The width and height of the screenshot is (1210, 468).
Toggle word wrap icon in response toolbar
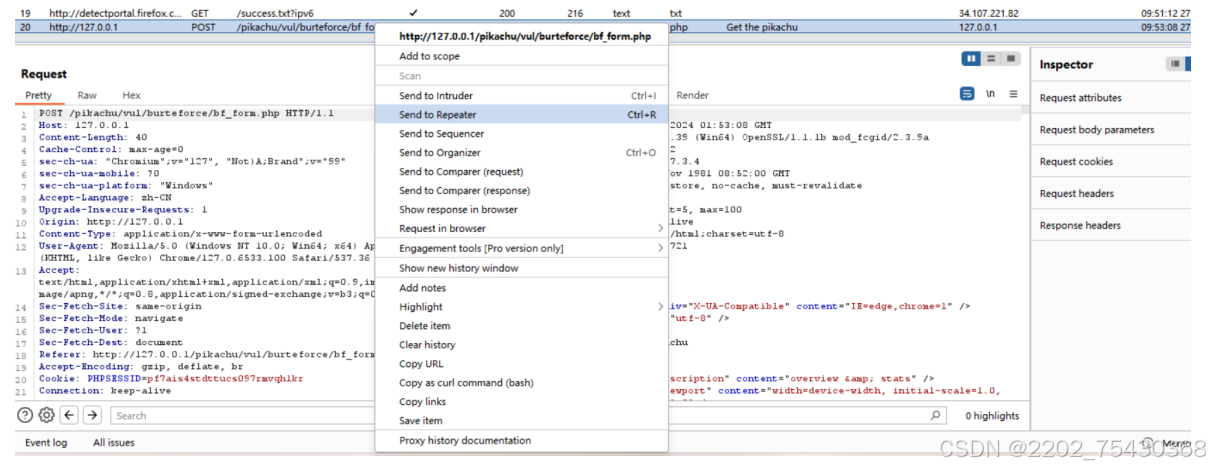tap(967, 94)
